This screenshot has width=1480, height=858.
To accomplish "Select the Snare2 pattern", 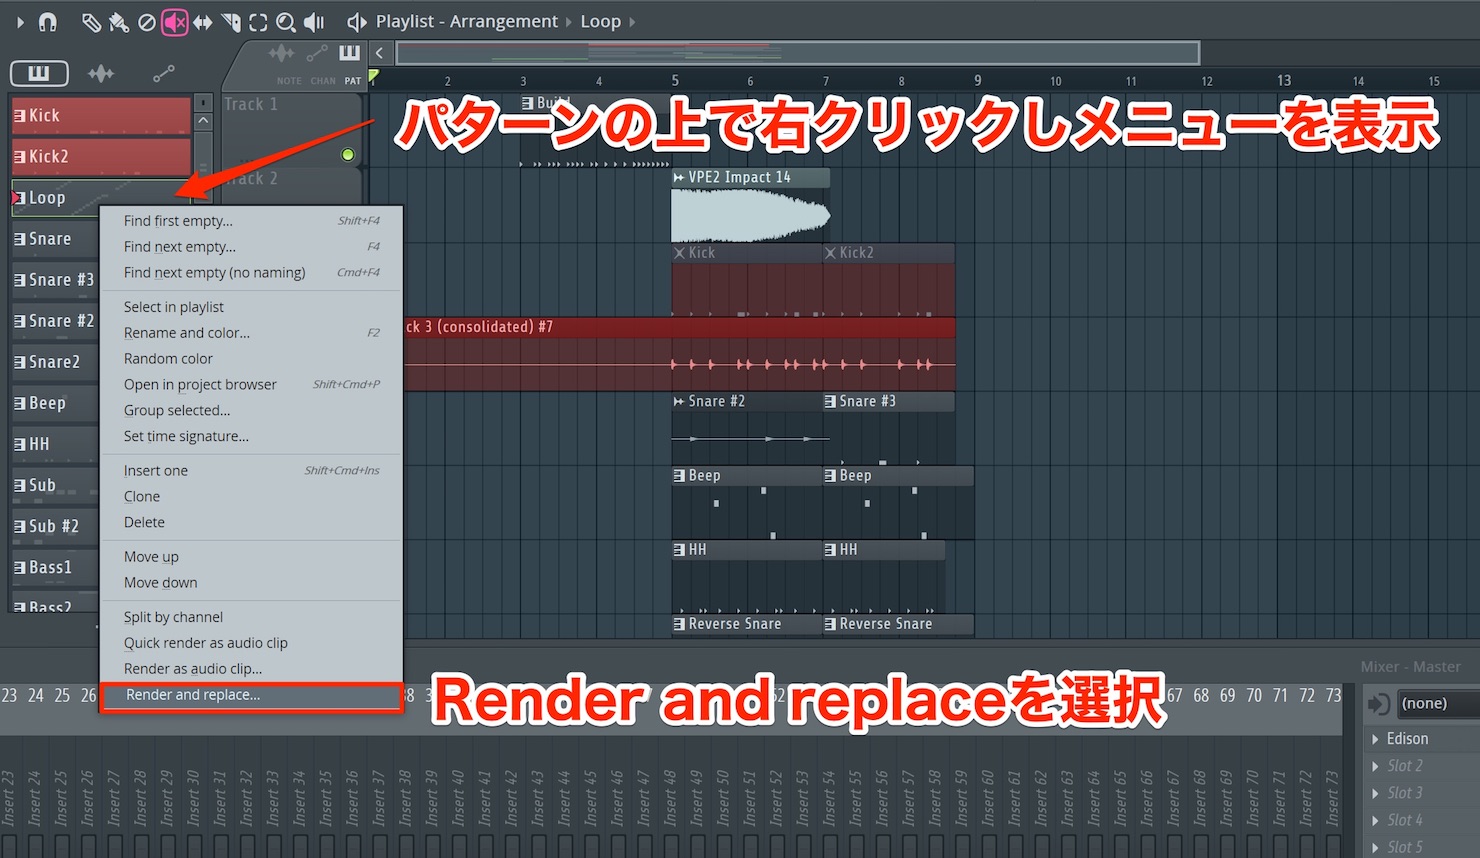I will pyautogui.click(x=55, y=362).
